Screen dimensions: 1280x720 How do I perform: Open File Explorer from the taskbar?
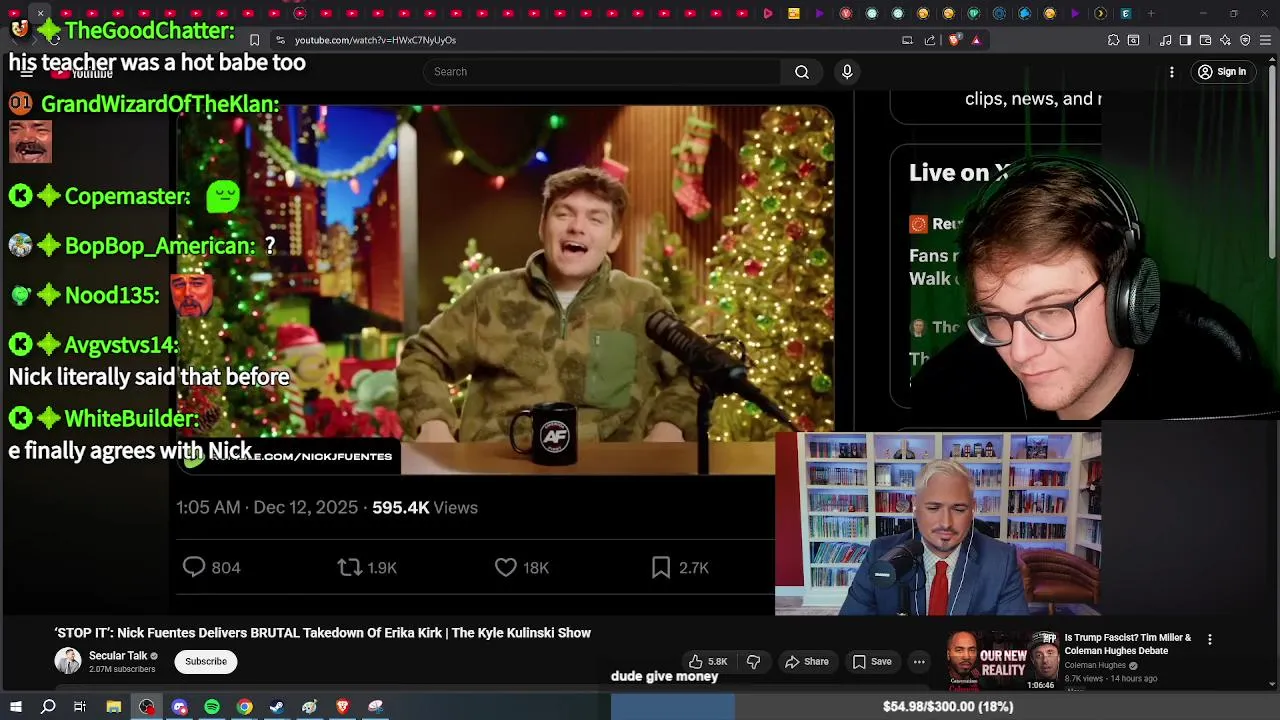(x=114, y=707)
